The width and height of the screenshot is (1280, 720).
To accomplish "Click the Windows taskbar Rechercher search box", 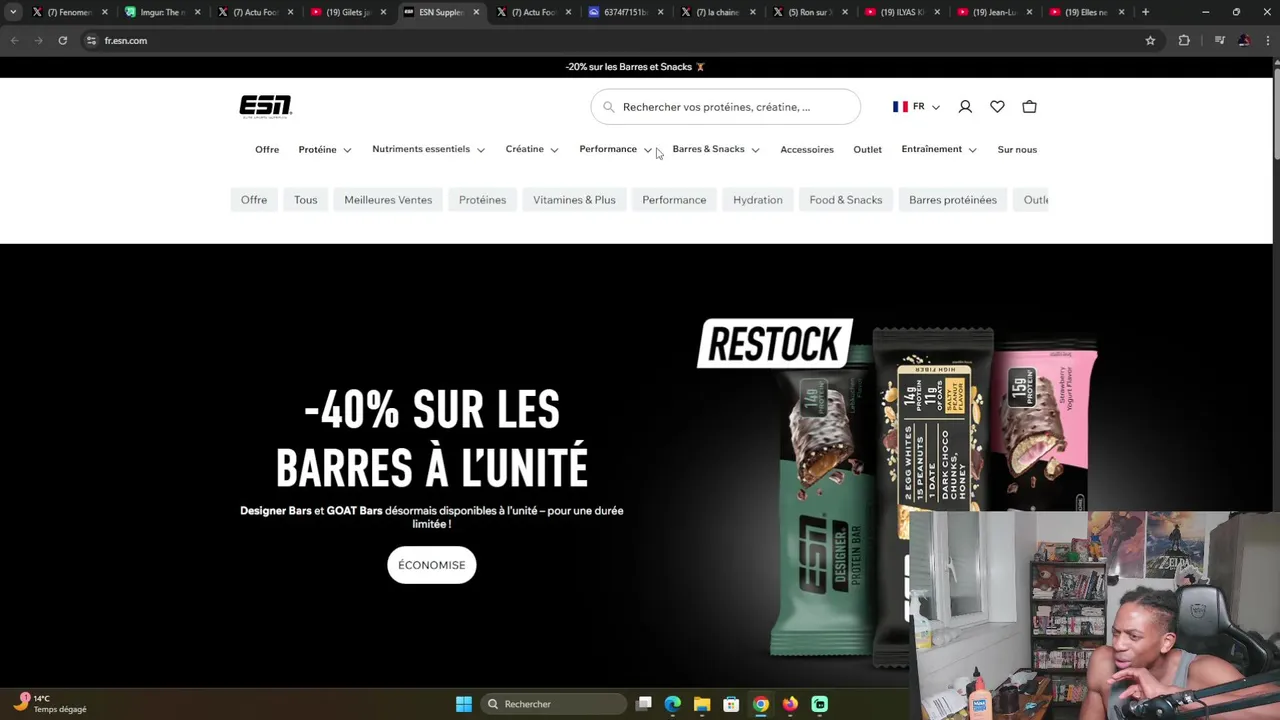I will (x=552, y=704).
